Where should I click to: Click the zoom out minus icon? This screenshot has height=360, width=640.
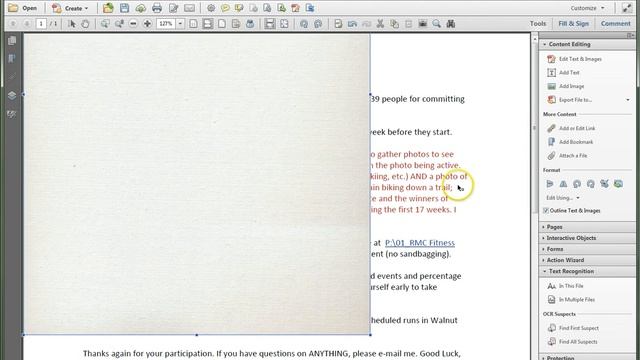[133, 24]
